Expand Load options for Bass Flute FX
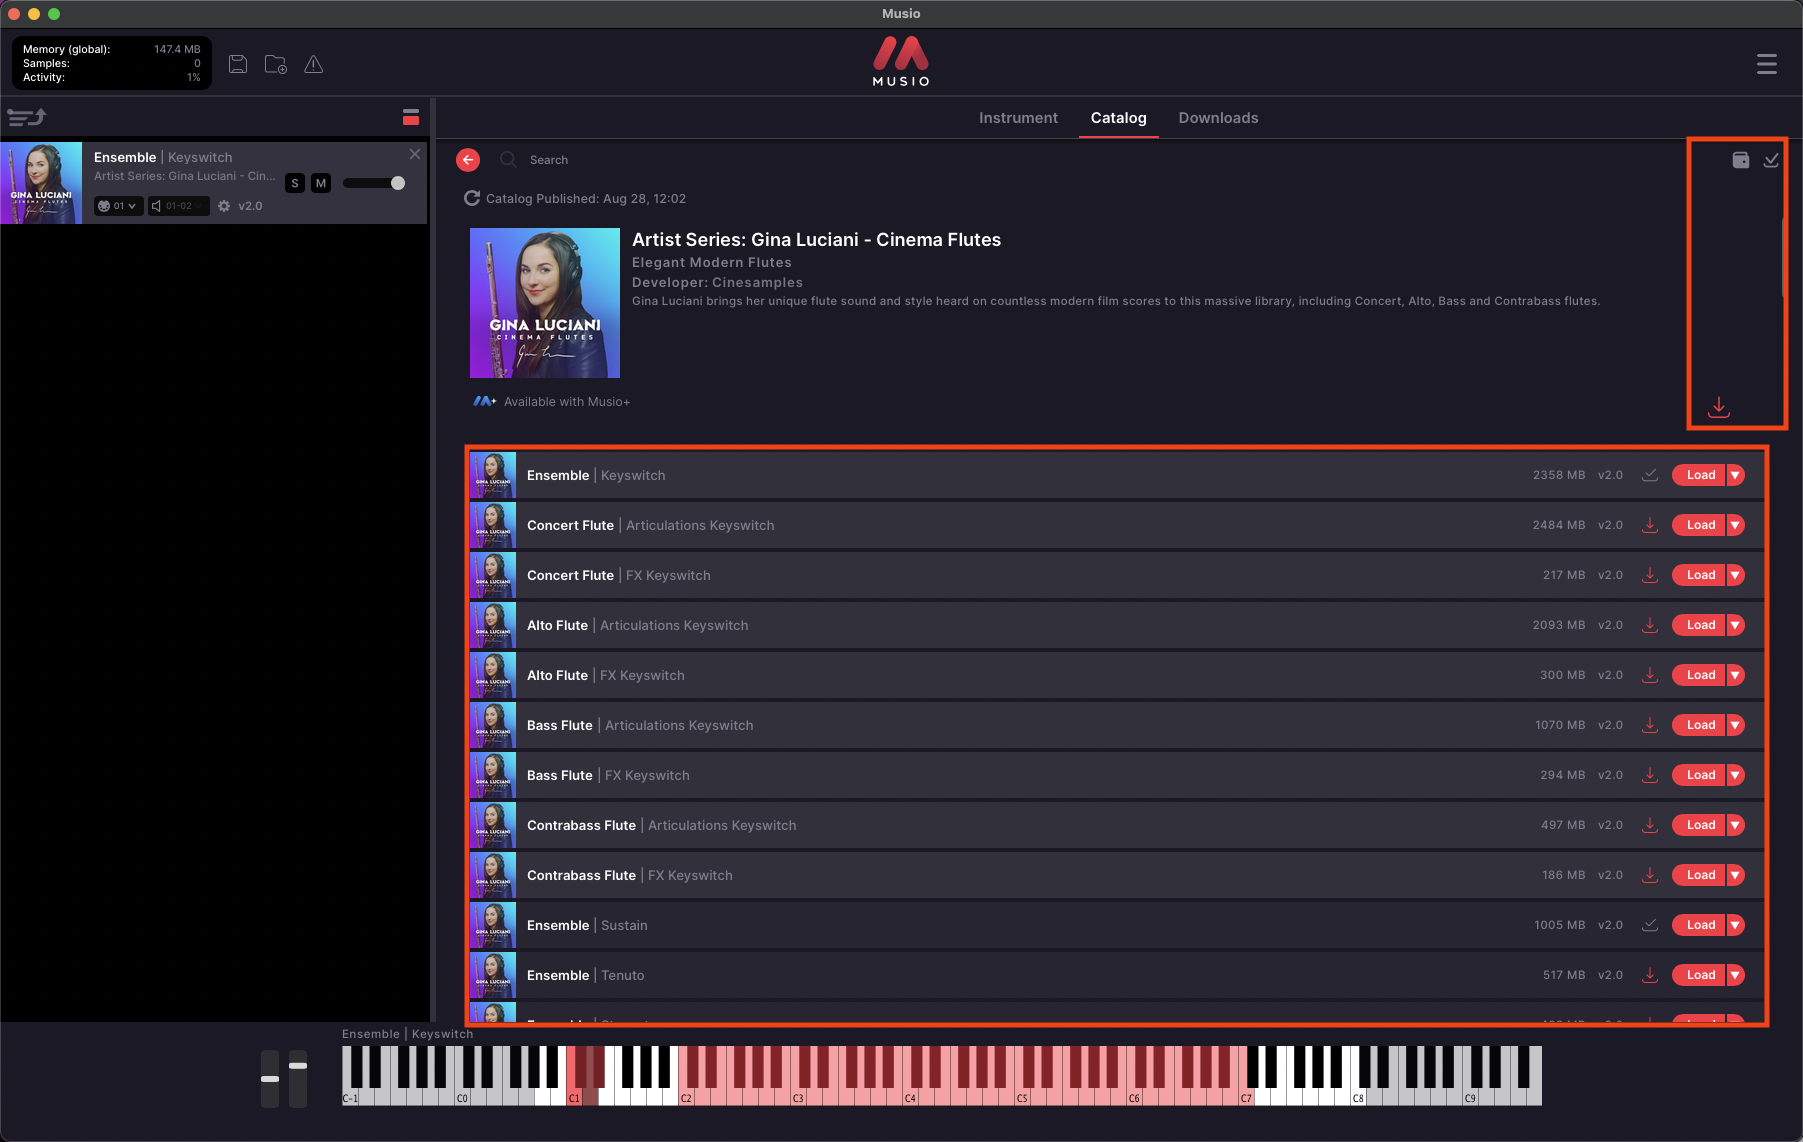Screen dimensions: 1803x1142 click(1736, 775)
